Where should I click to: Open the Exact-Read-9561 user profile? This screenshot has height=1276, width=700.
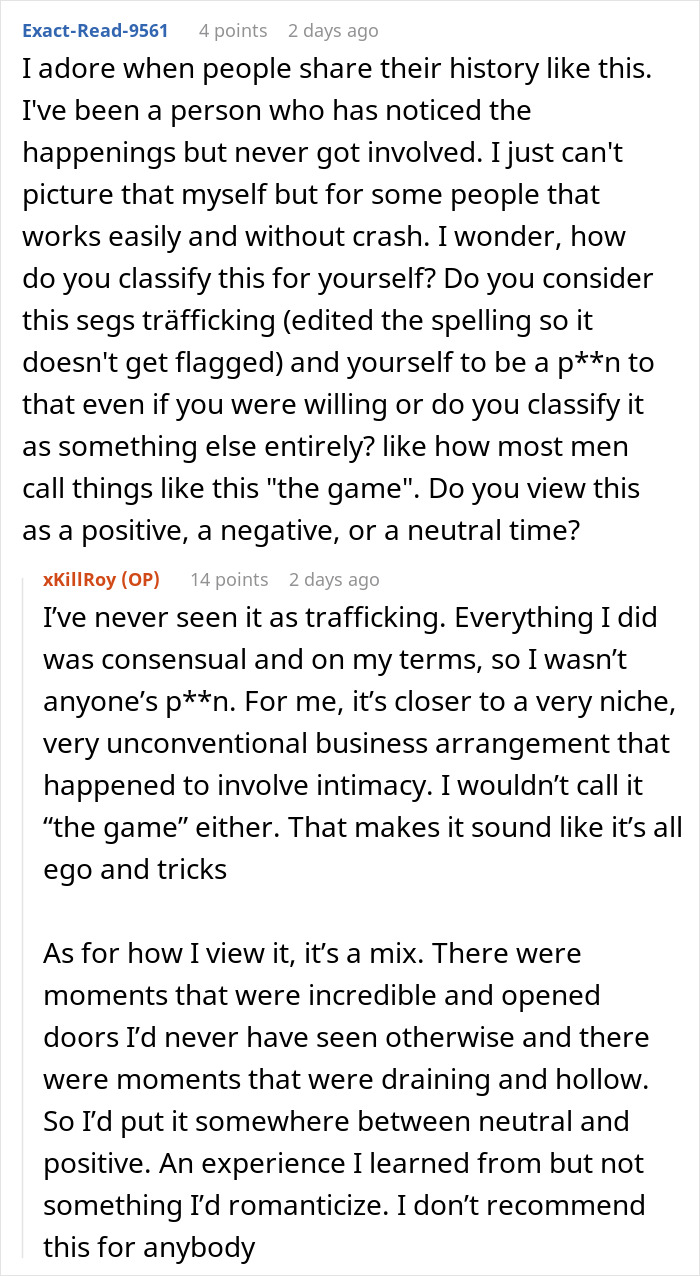[95, 31]
